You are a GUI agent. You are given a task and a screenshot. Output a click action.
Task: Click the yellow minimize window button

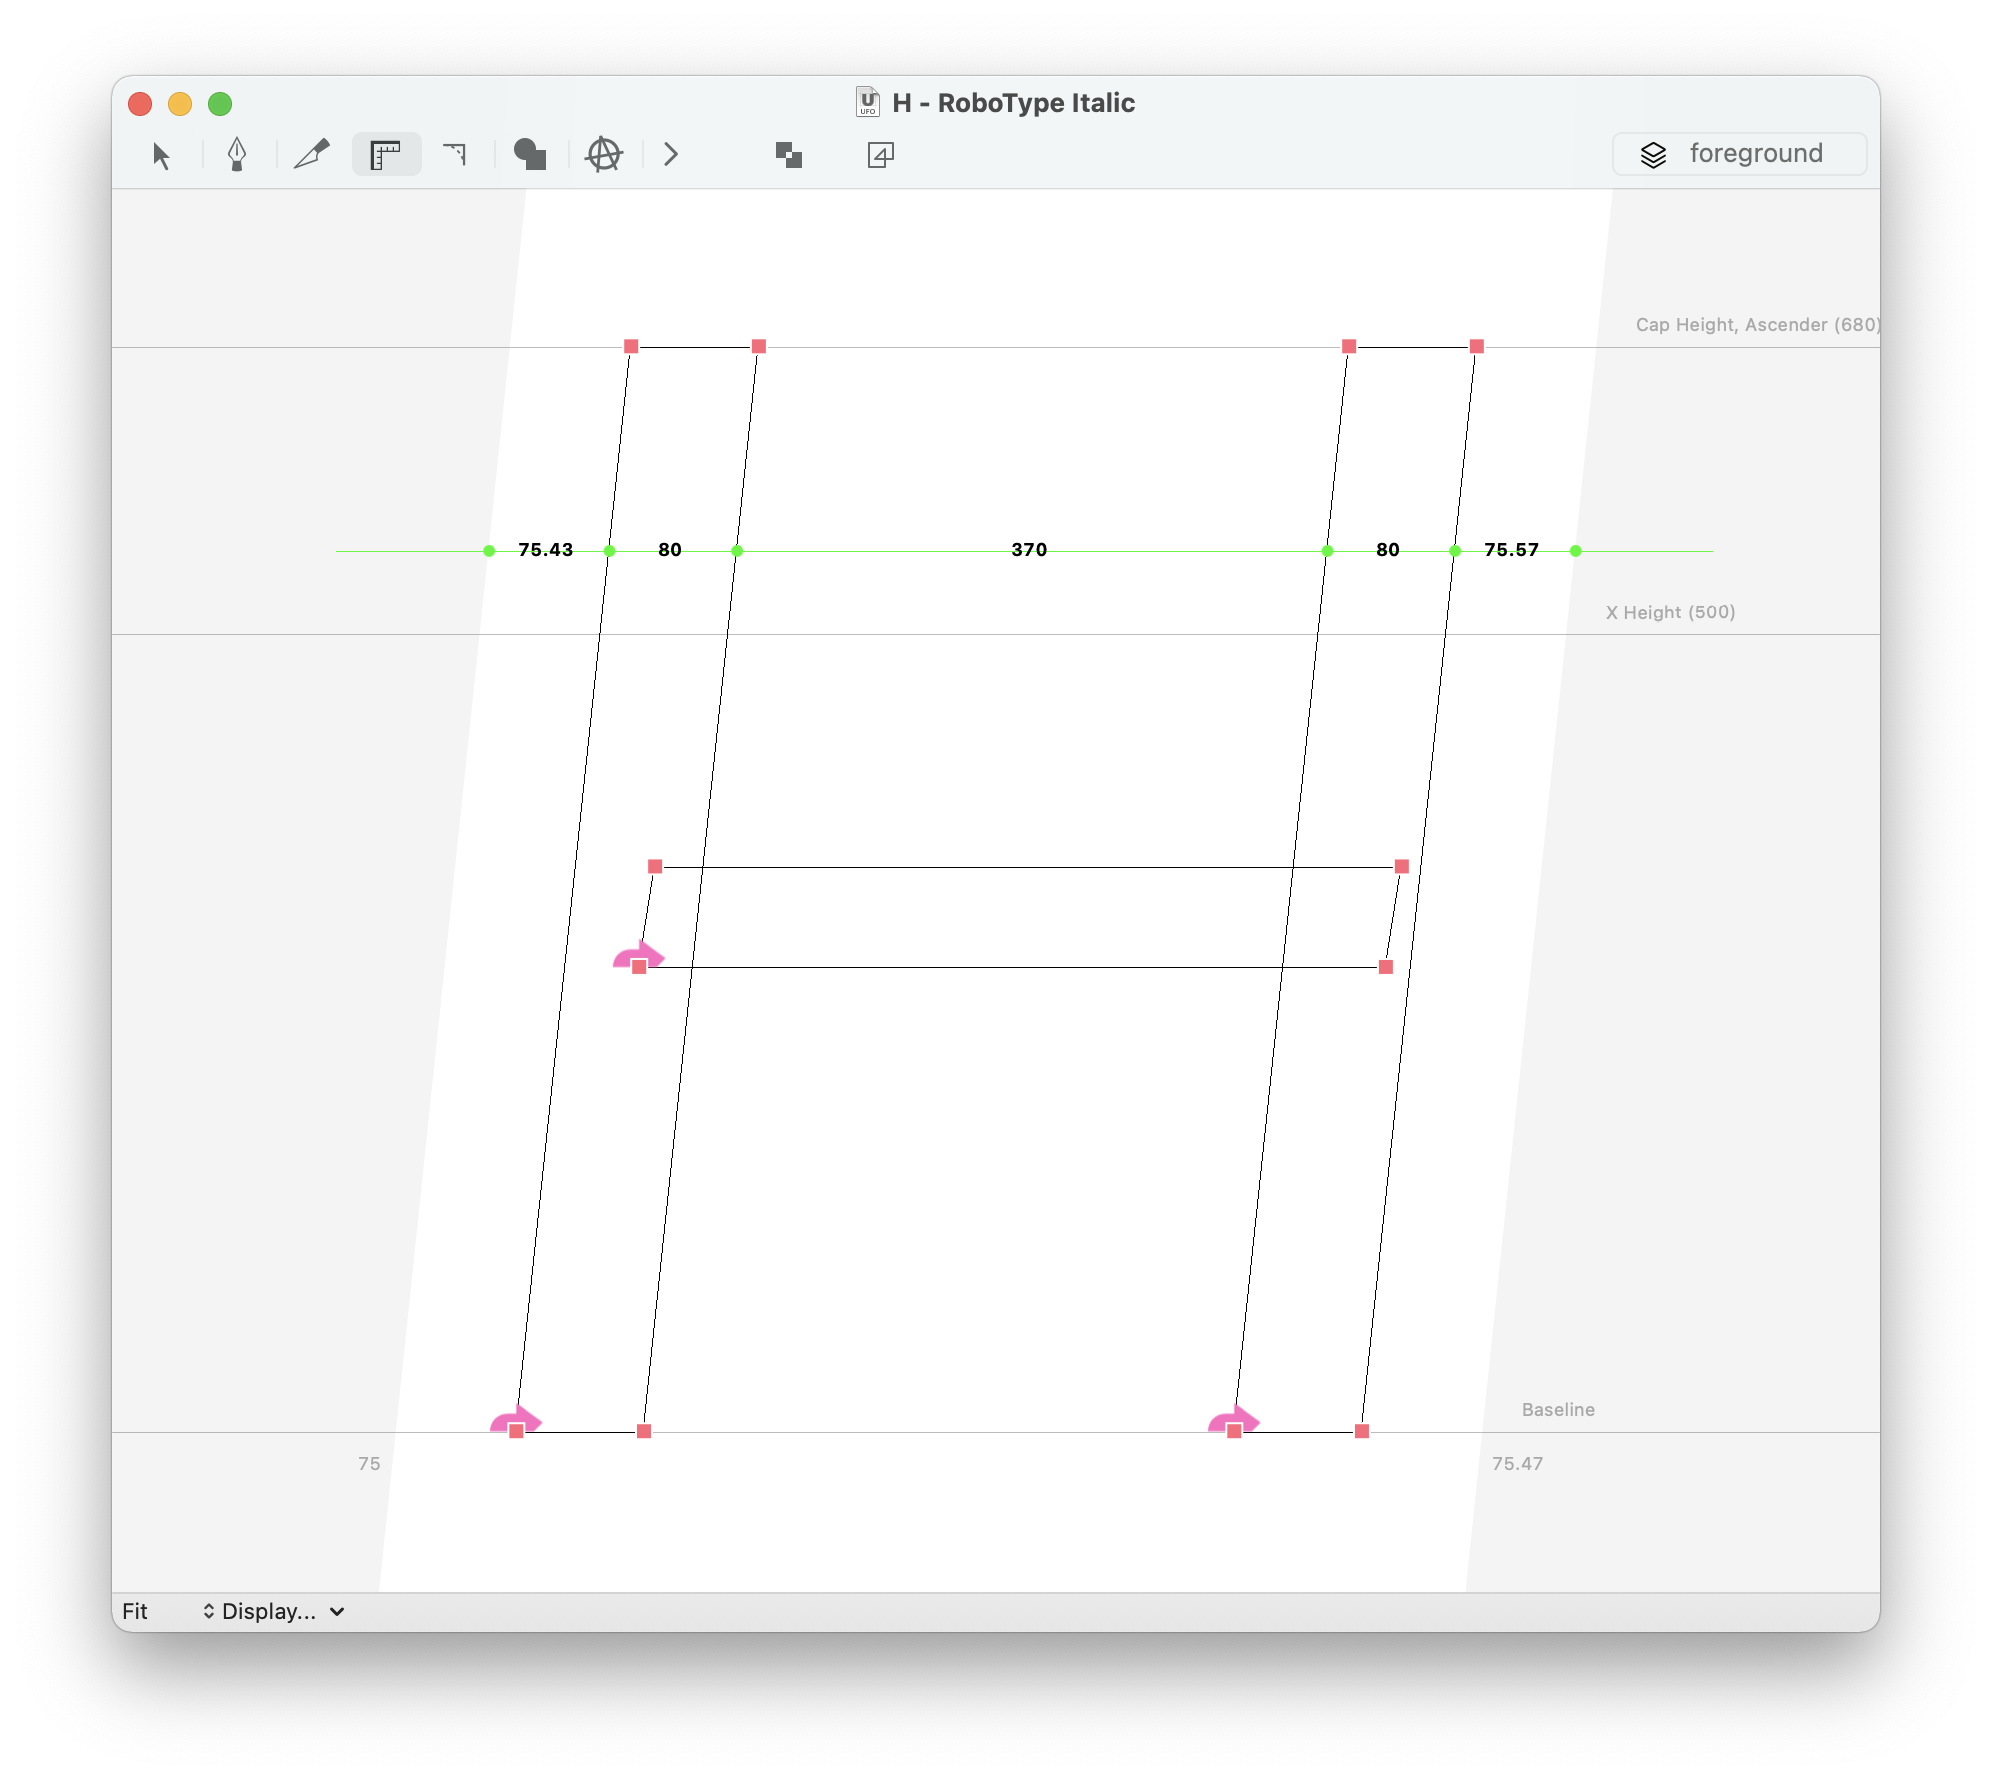180,104
